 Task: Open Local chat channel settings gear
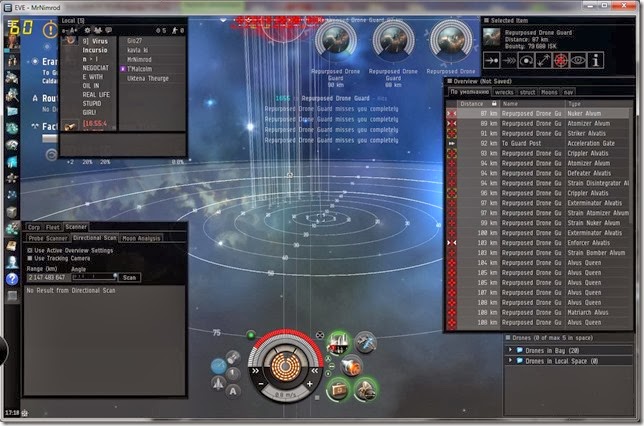[x=87, y=30]
